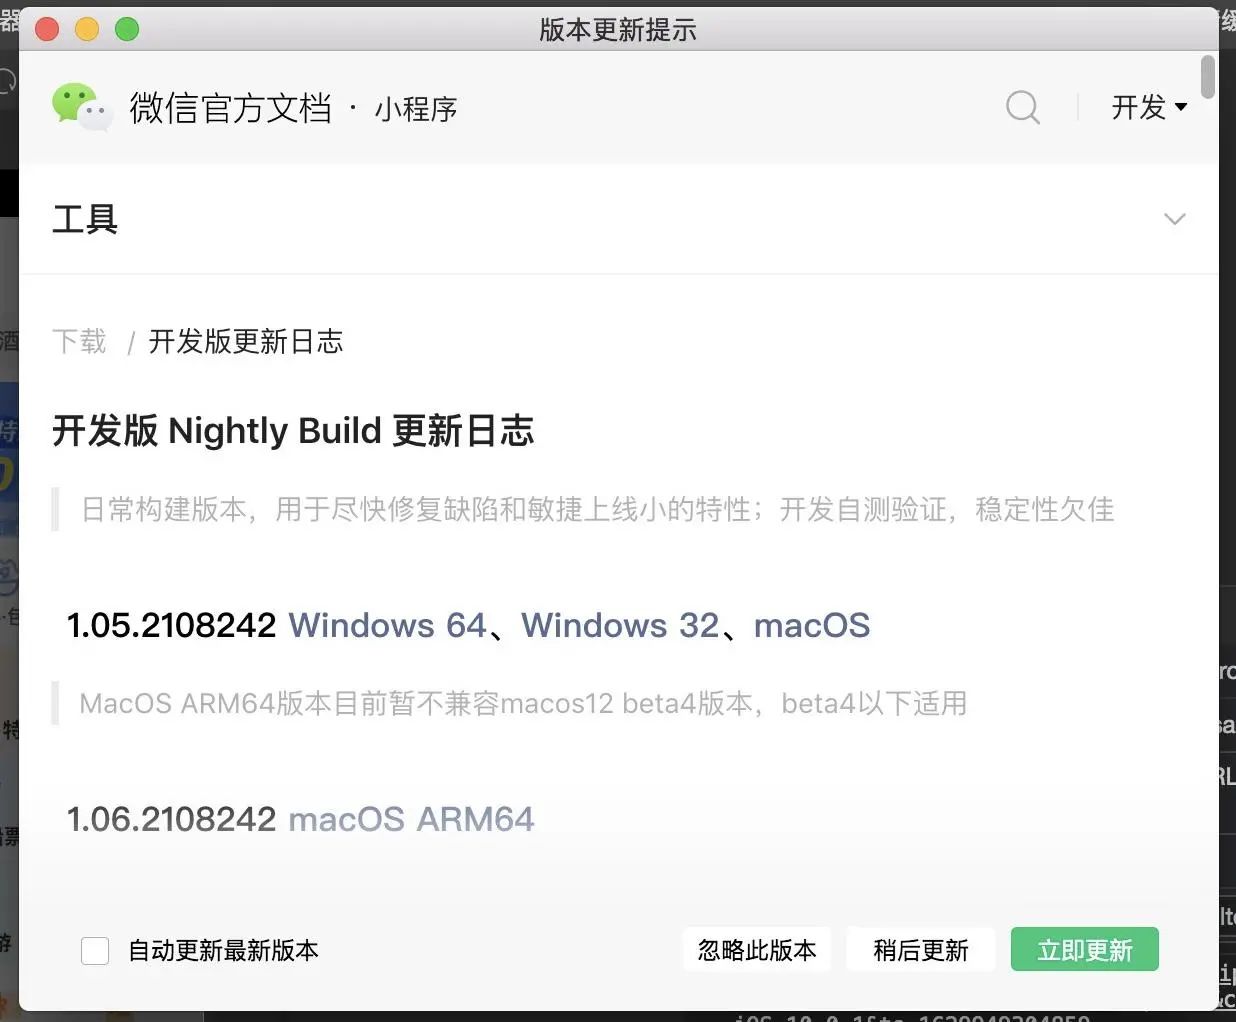Click the 微信官方文档 title
This screenshot has height=1022, width=1236.
click(x=230, y=108)
